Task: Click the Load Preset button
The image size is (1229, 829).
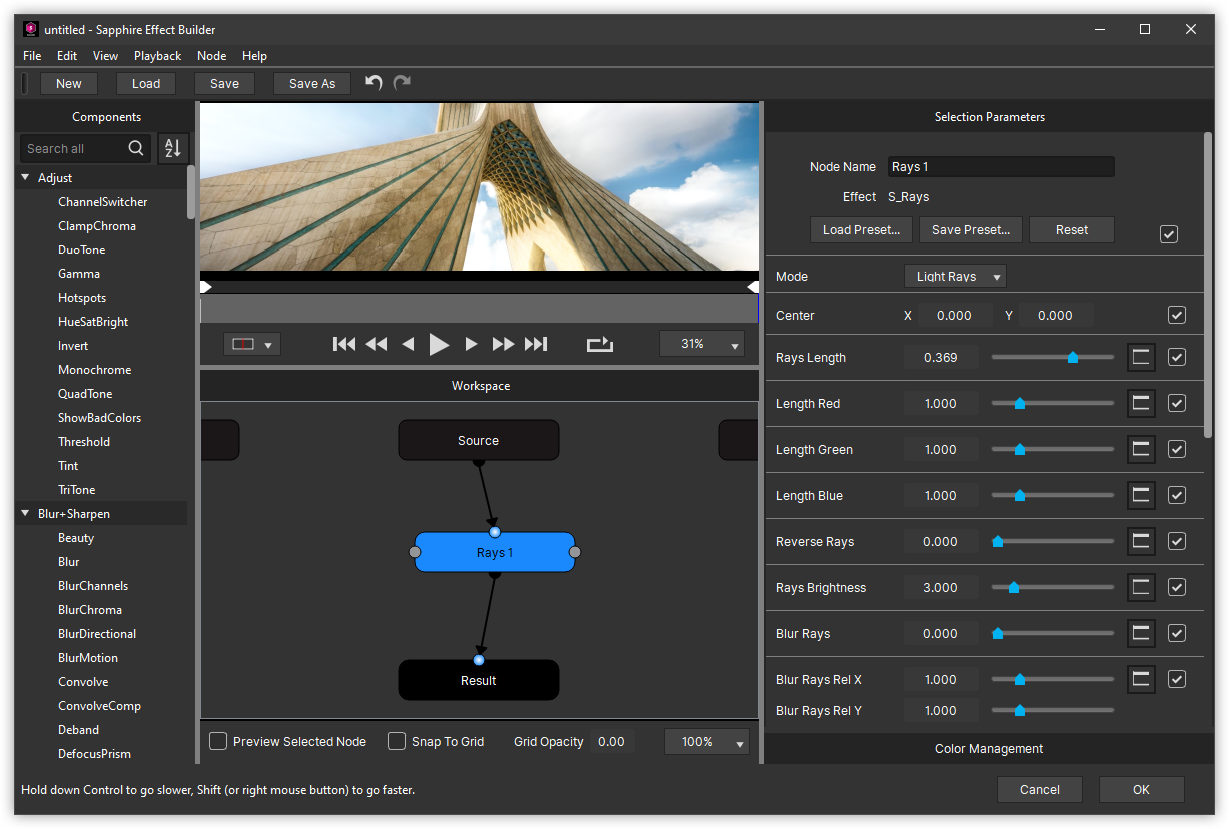Action: (861, 230)
